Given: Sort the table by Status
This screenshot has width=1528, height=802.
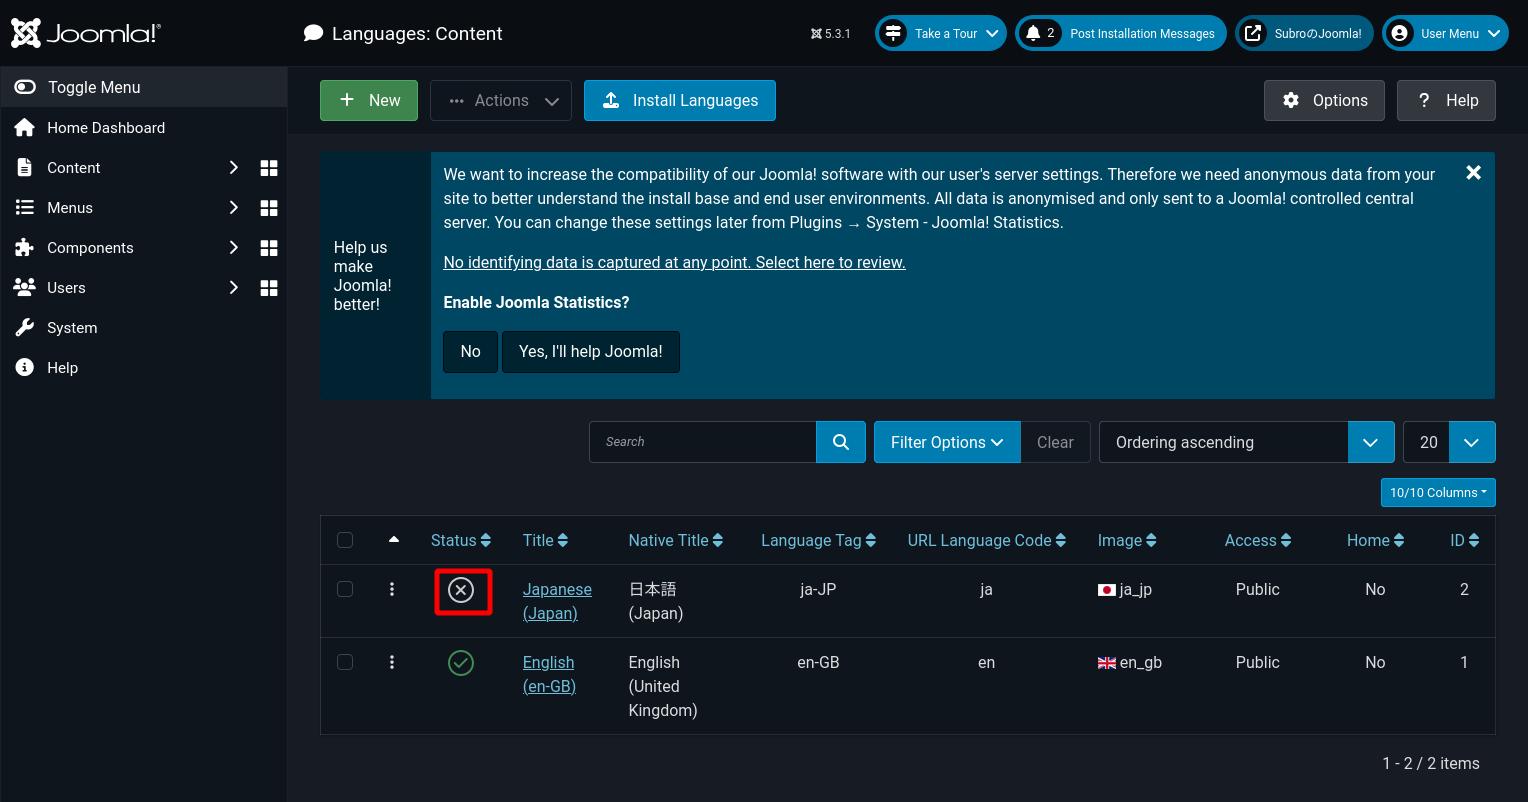Looking at the screenshot, I should pos(461,540).
